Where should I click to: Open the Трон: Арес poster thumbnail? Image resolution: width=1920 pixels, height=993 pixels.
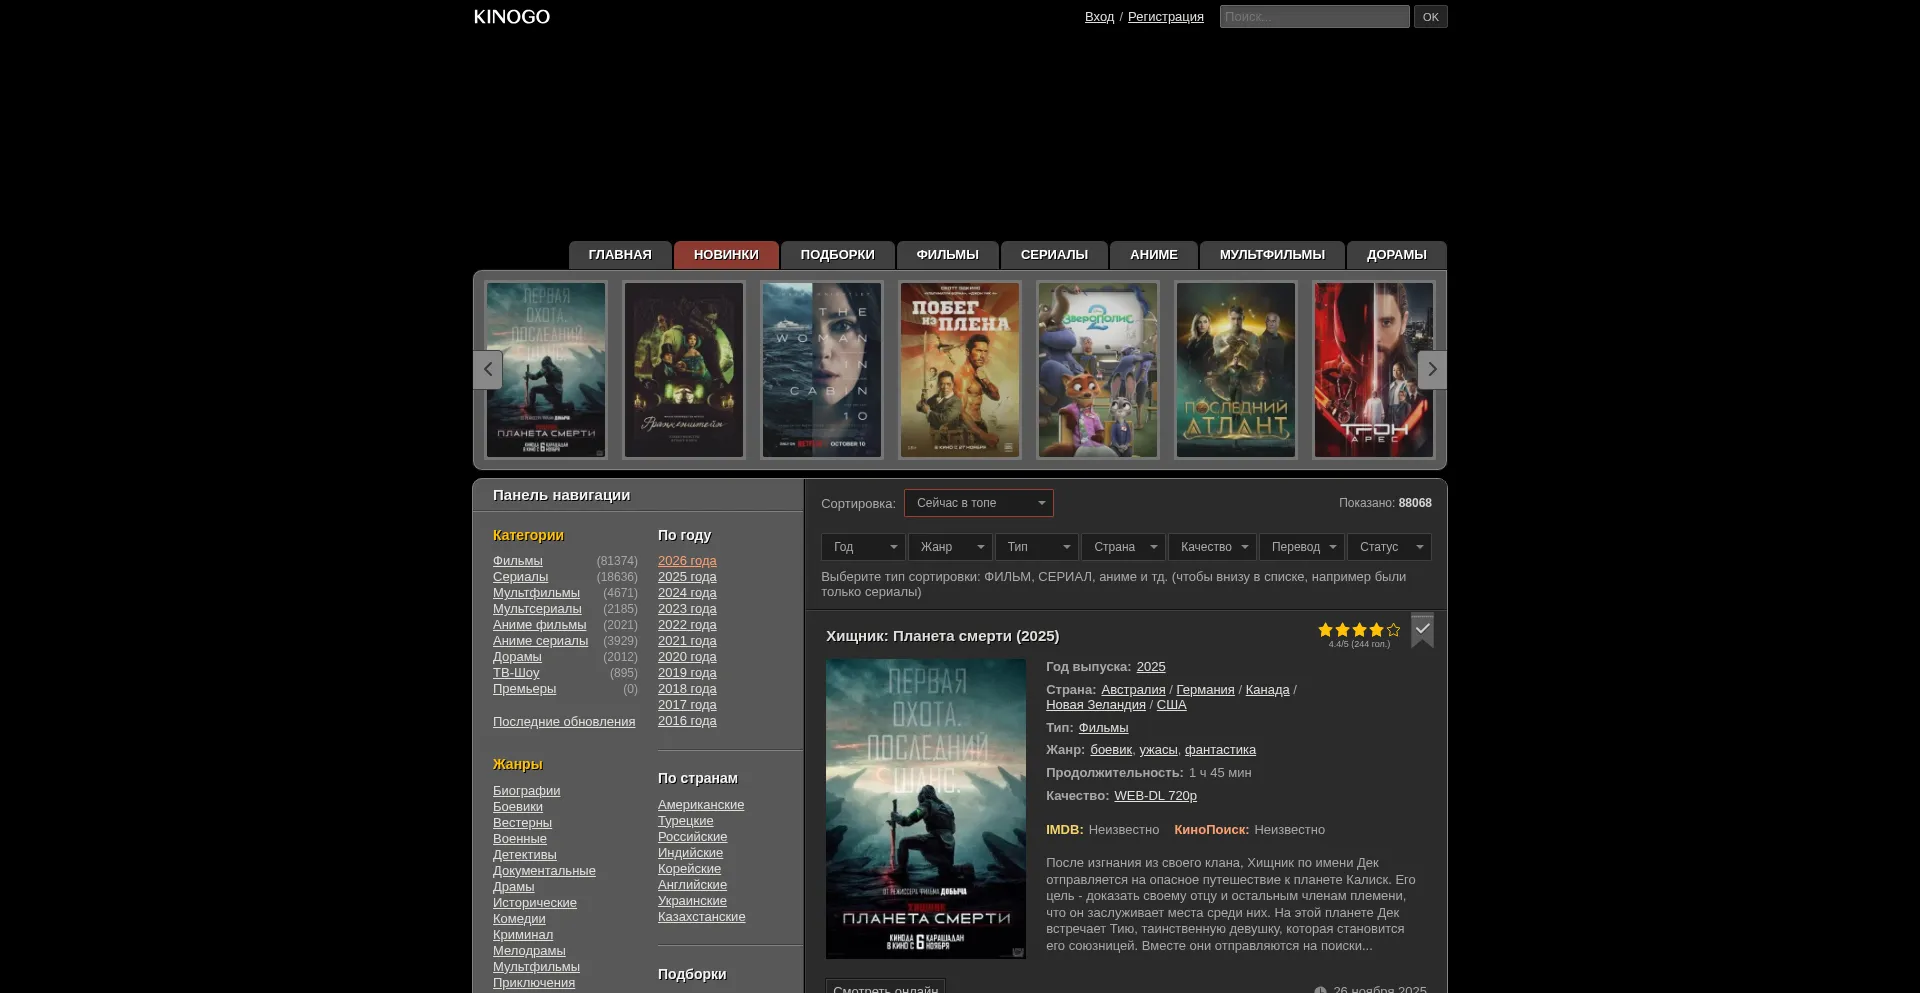pos(1373,370)
